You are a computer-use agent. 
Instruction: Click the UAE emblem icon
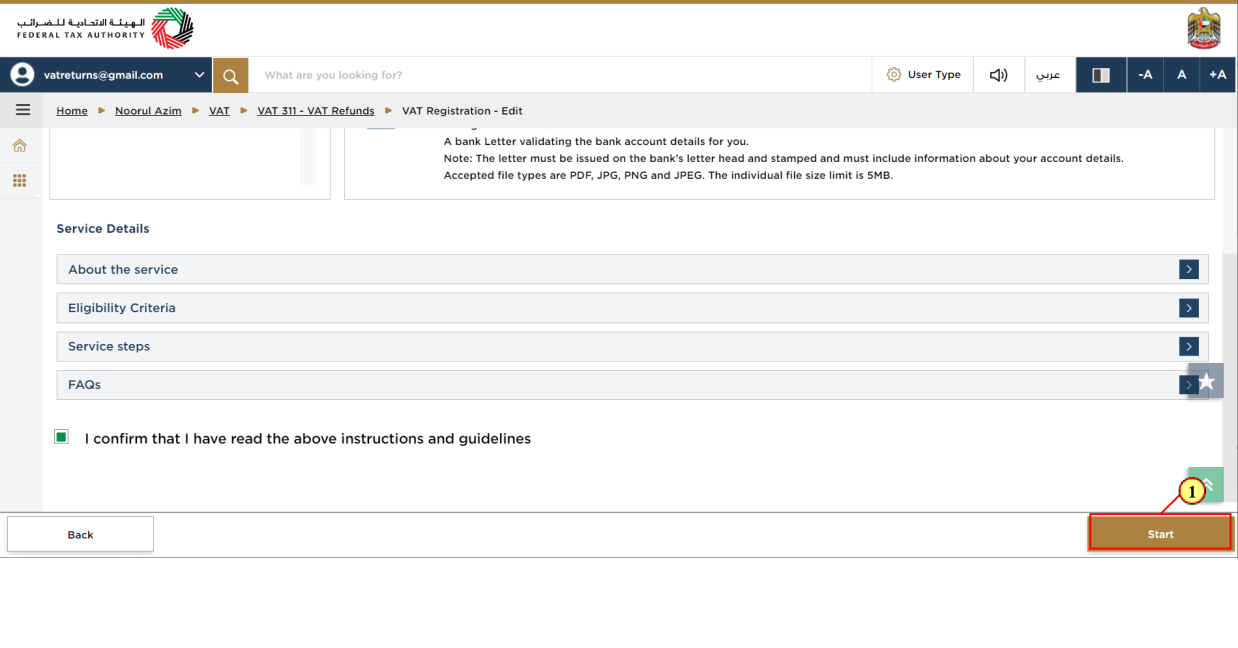pos(1203,29)
